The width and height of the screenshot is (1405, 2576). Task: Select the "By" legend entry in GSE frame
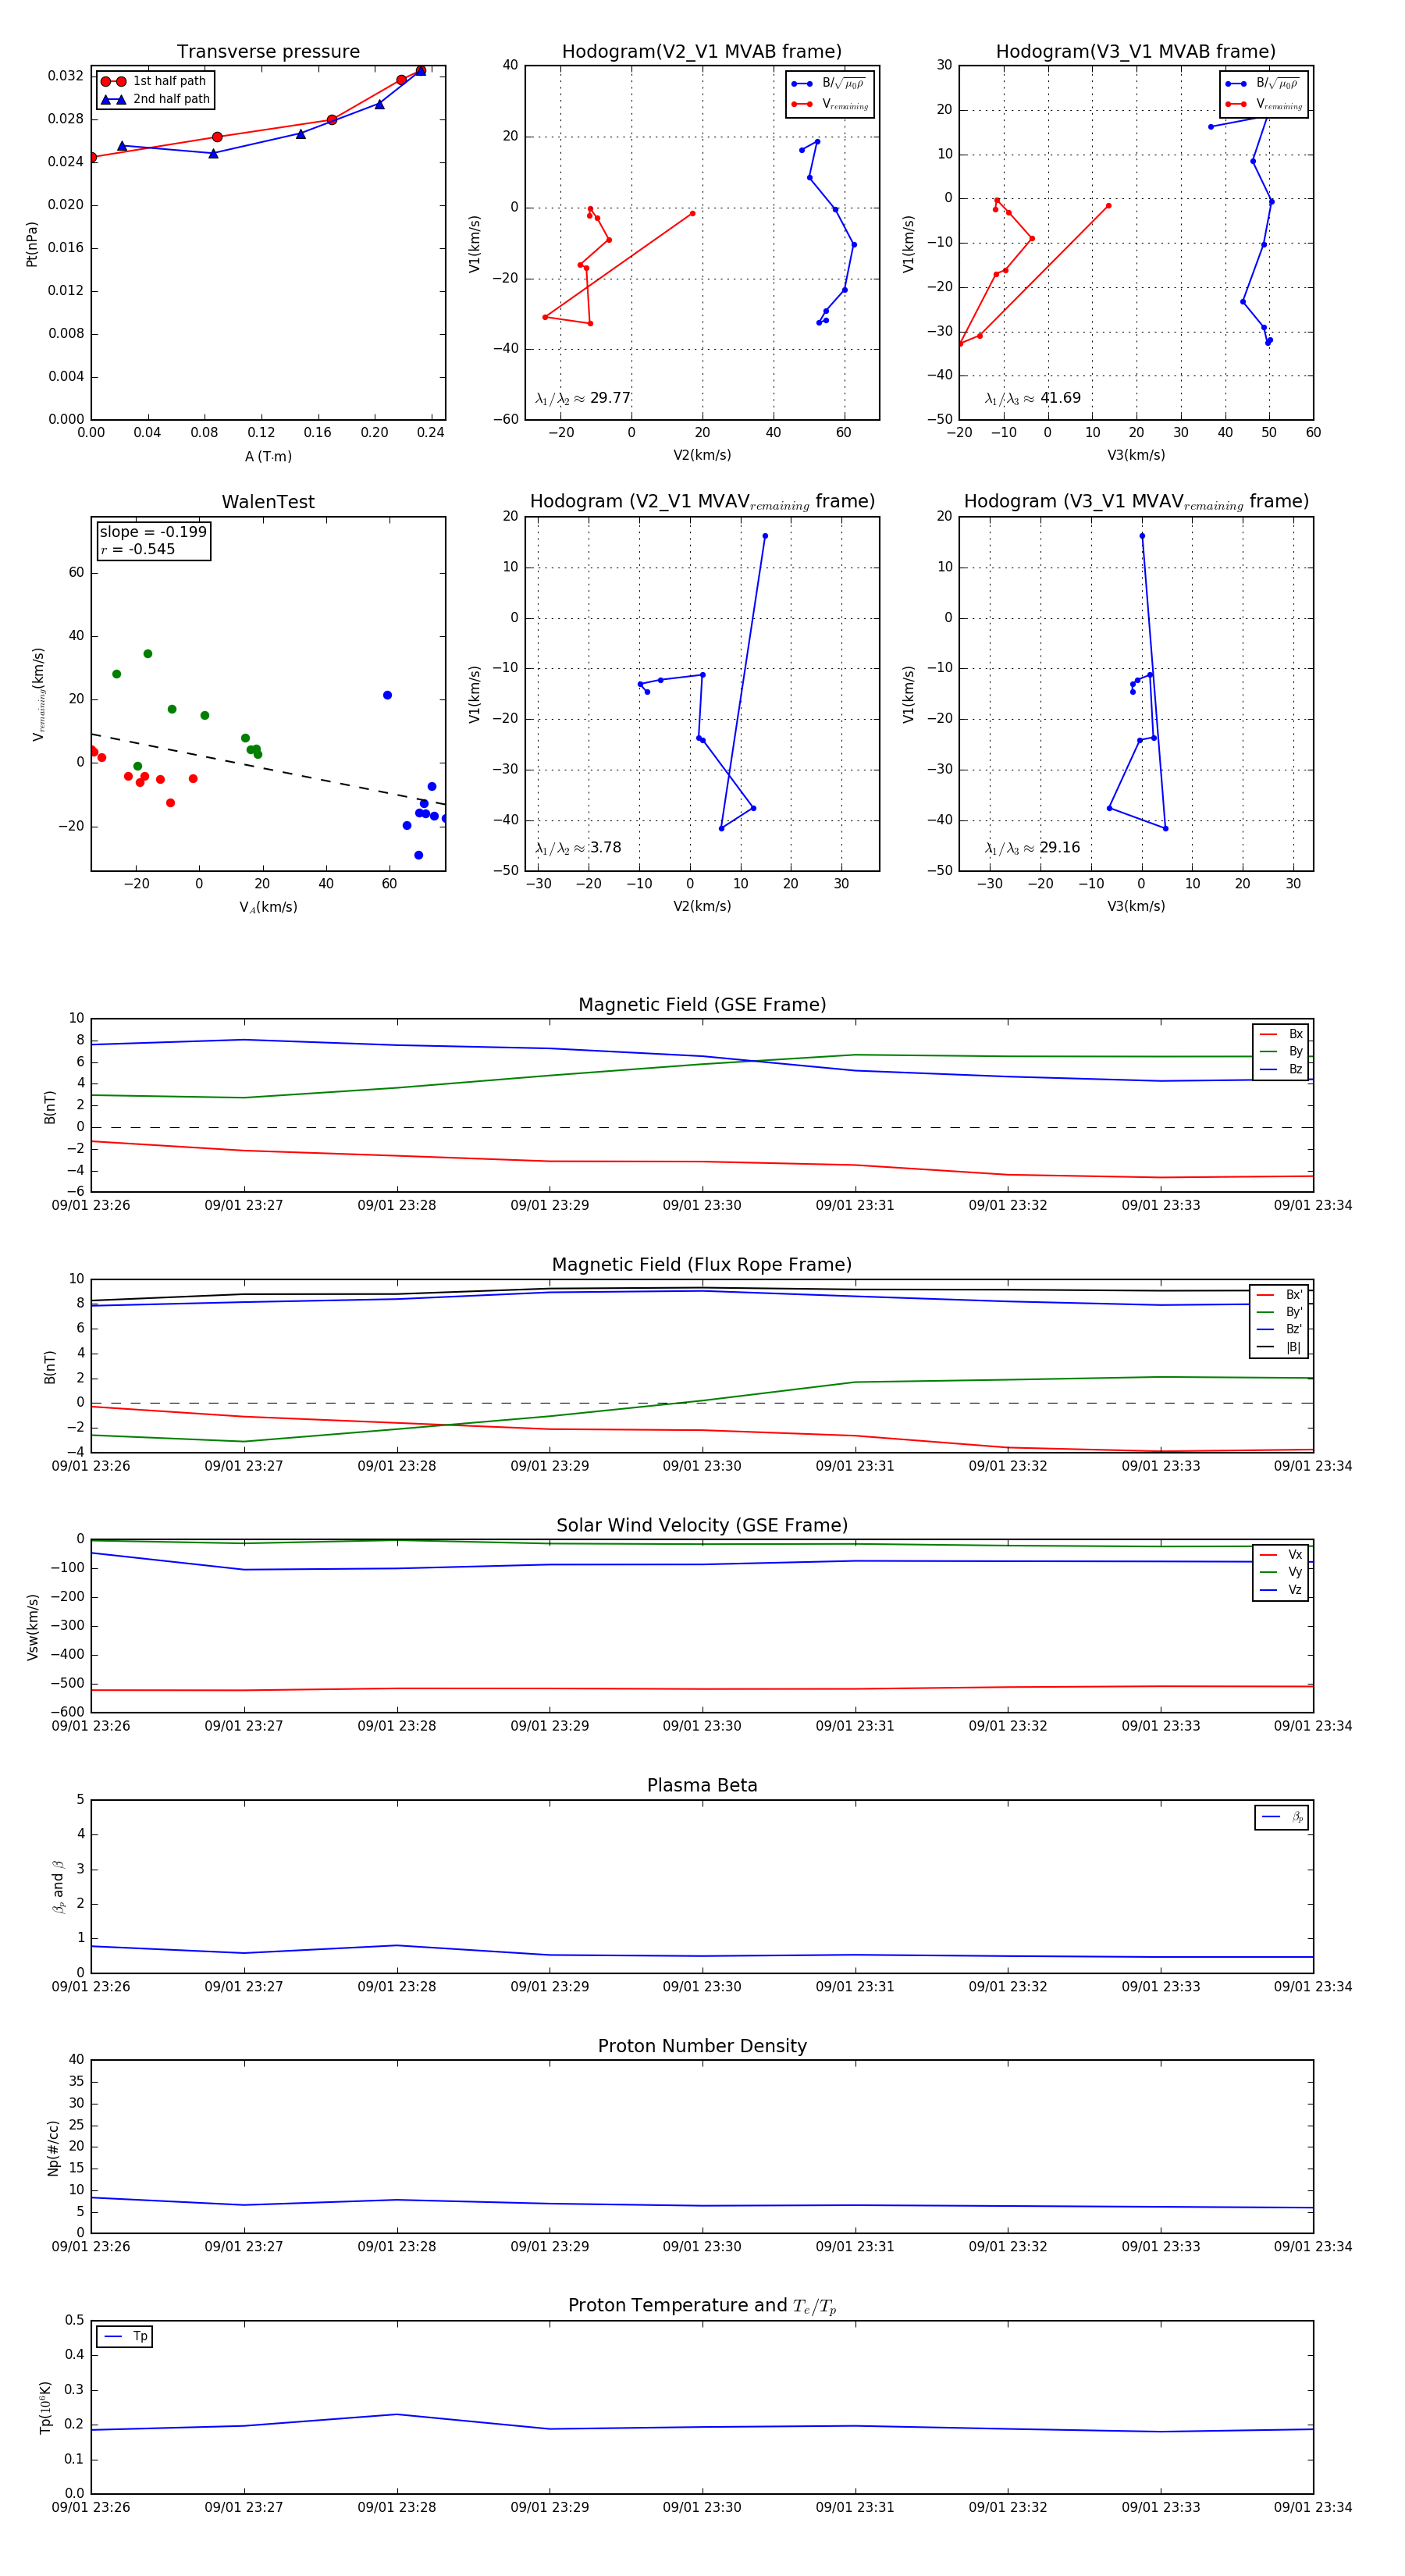[x=1281, y=1051]
